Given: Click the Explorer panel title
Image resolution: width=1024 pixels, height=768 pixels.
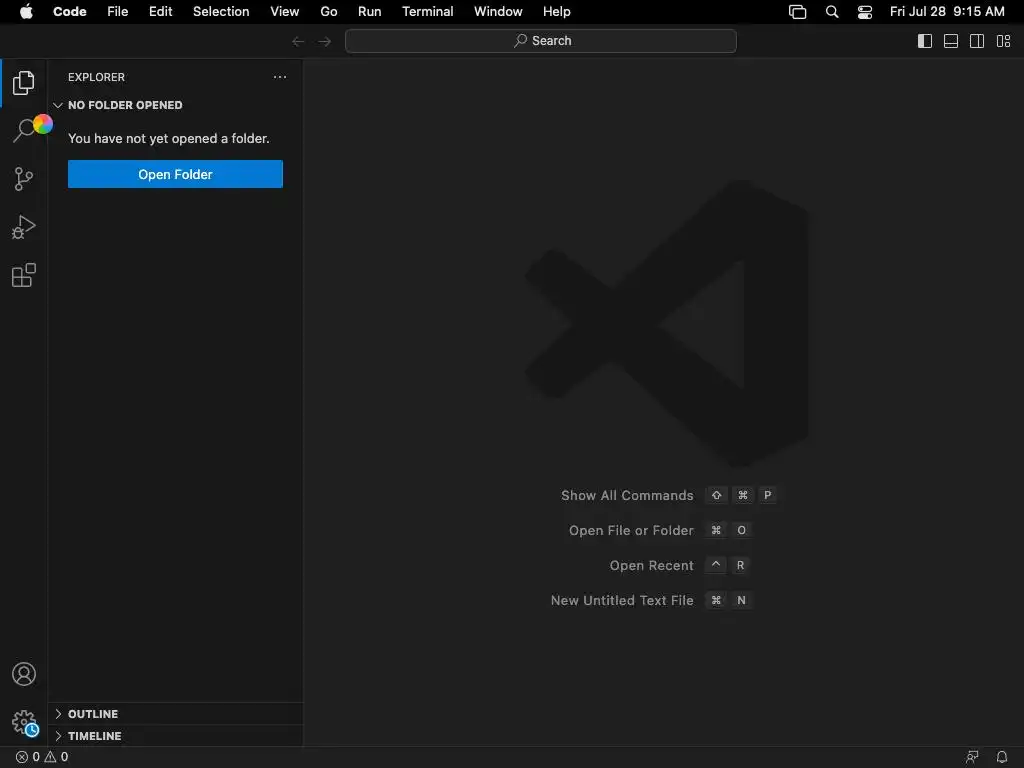Looking at the screenshot, I should point(97,77).
